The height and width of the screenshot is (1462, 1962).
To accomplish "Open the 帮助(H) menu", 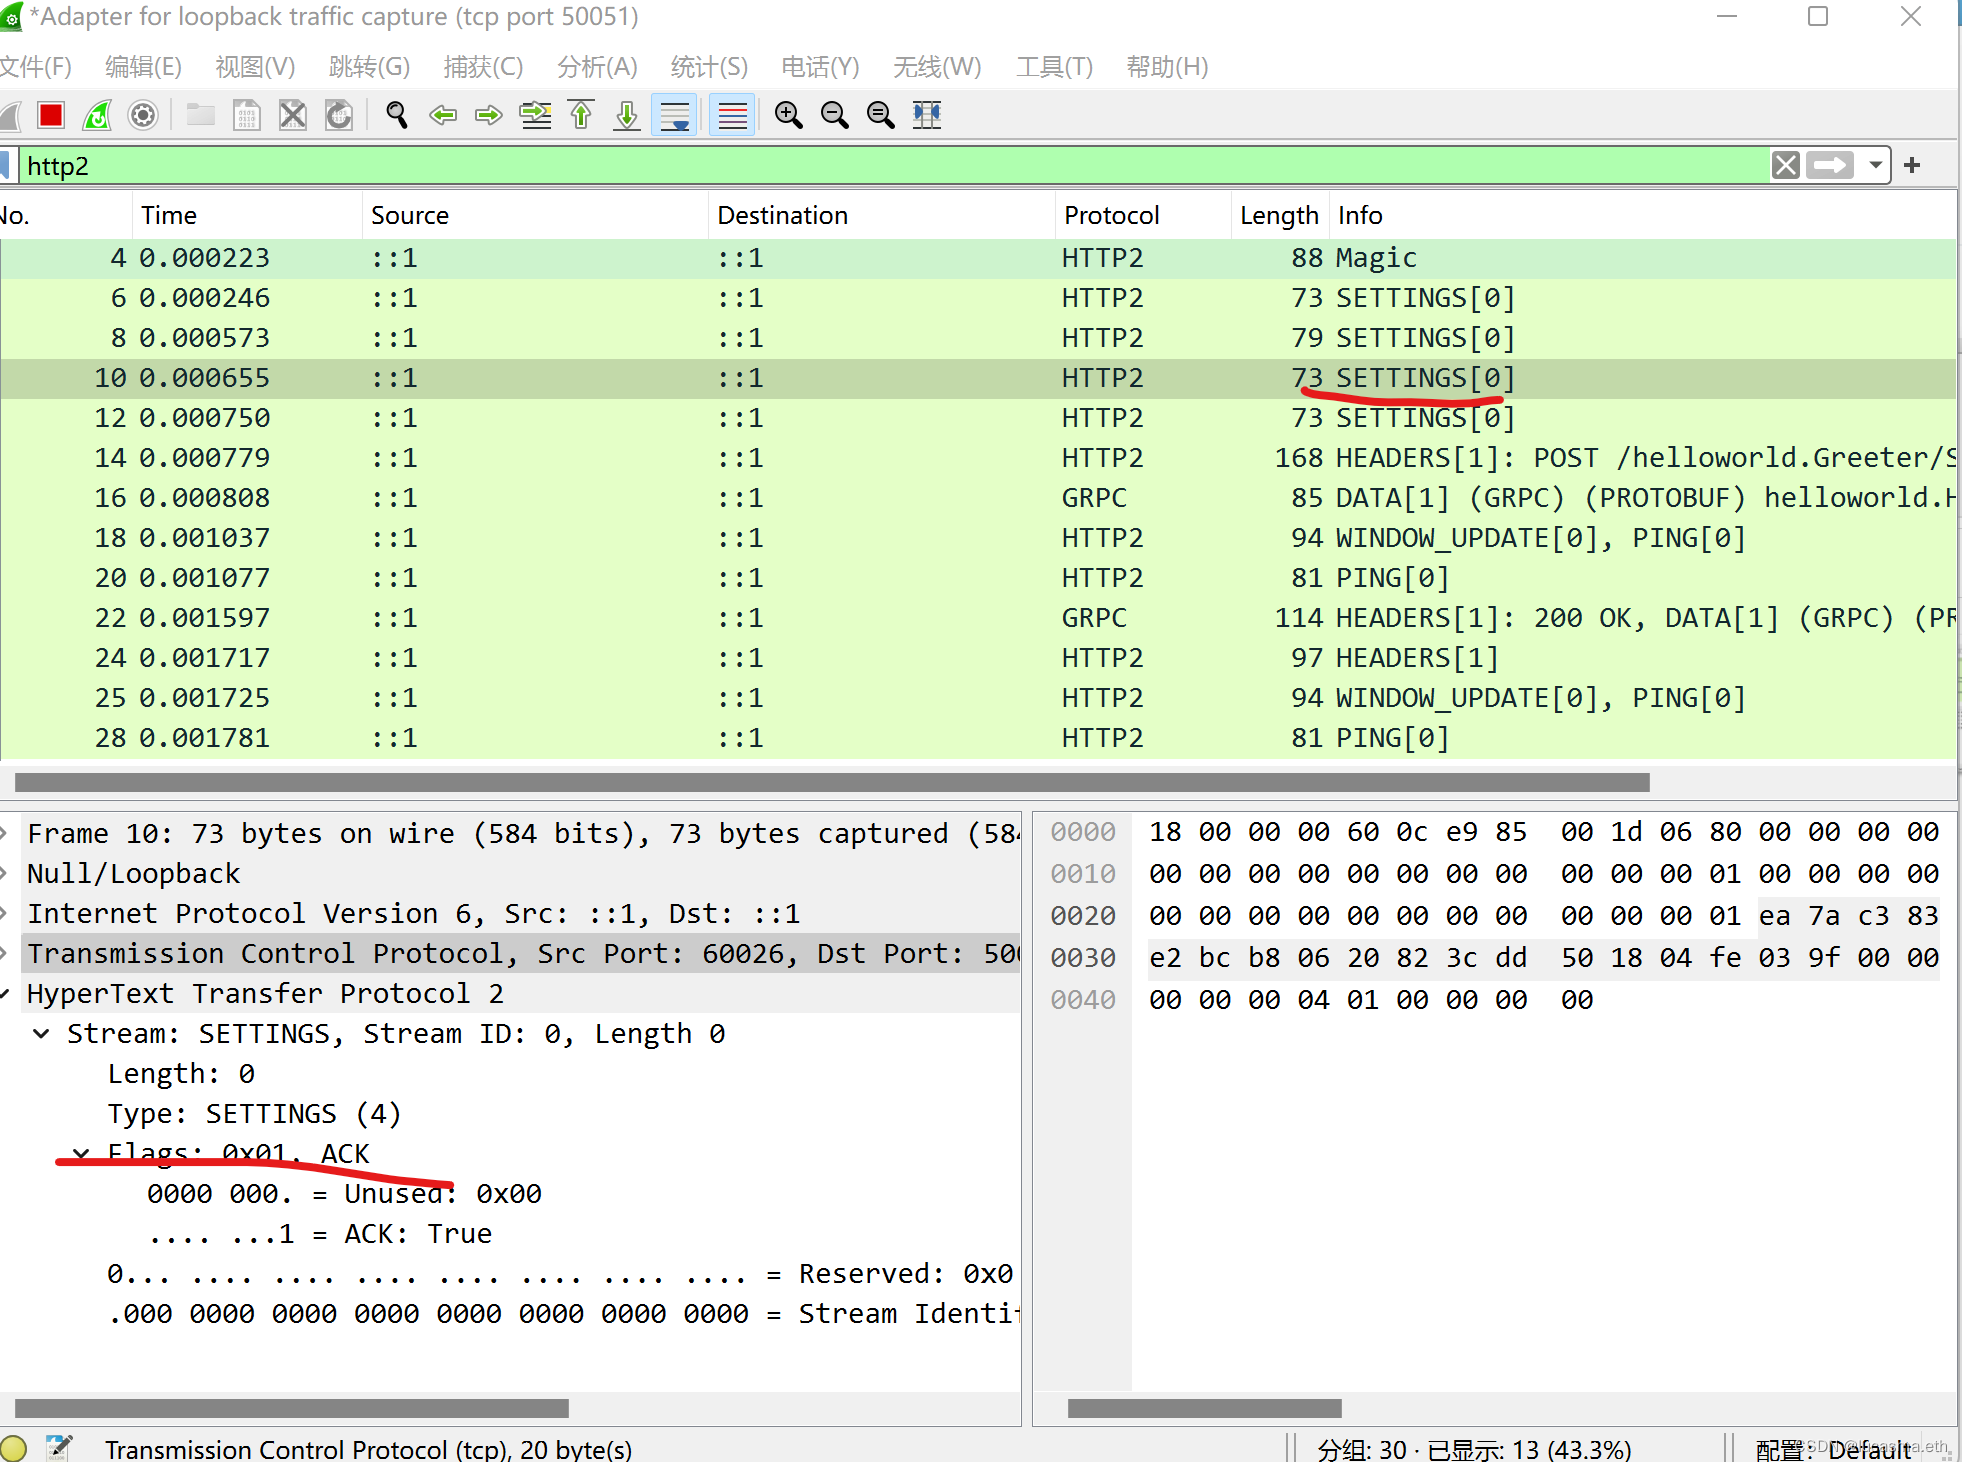I will point(1167,67).
